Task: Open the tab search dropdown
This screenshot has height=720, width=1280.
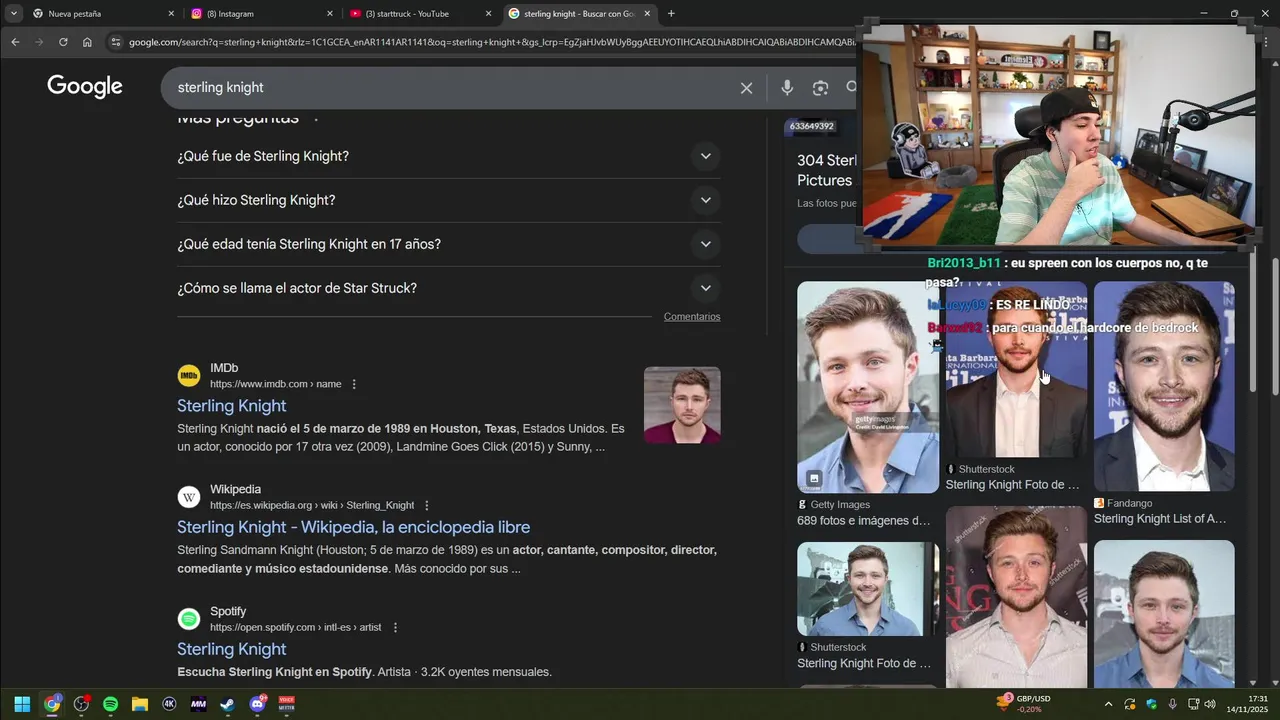Action: pyautogui.click(x=13, y=14)
